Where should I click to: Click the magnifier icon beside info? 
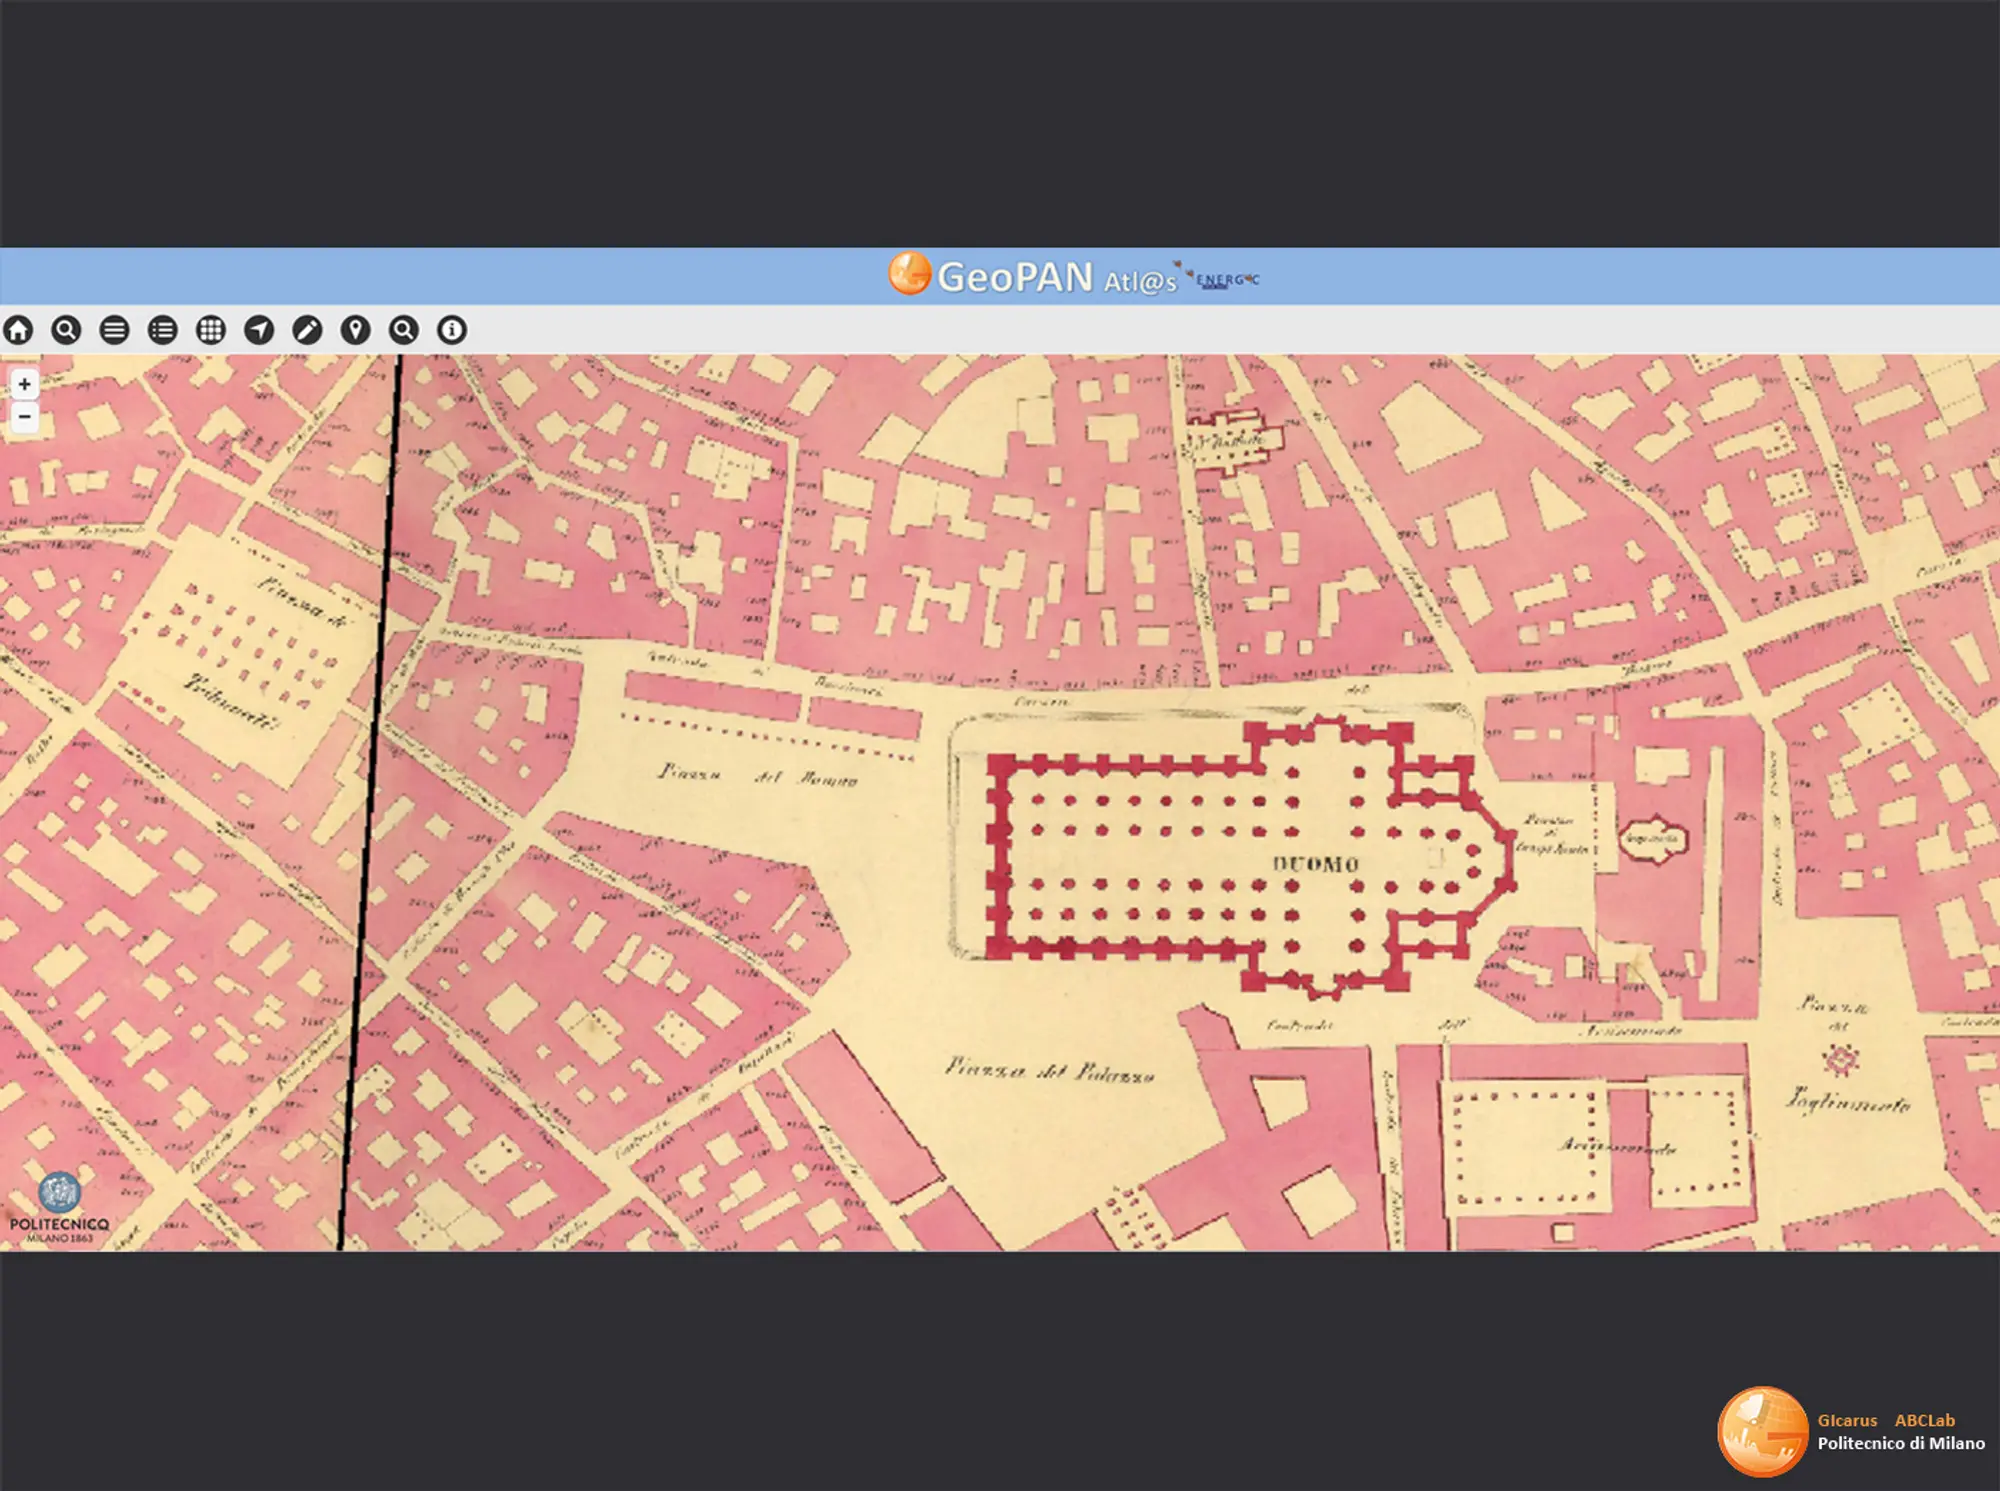(x=403, y=330)
